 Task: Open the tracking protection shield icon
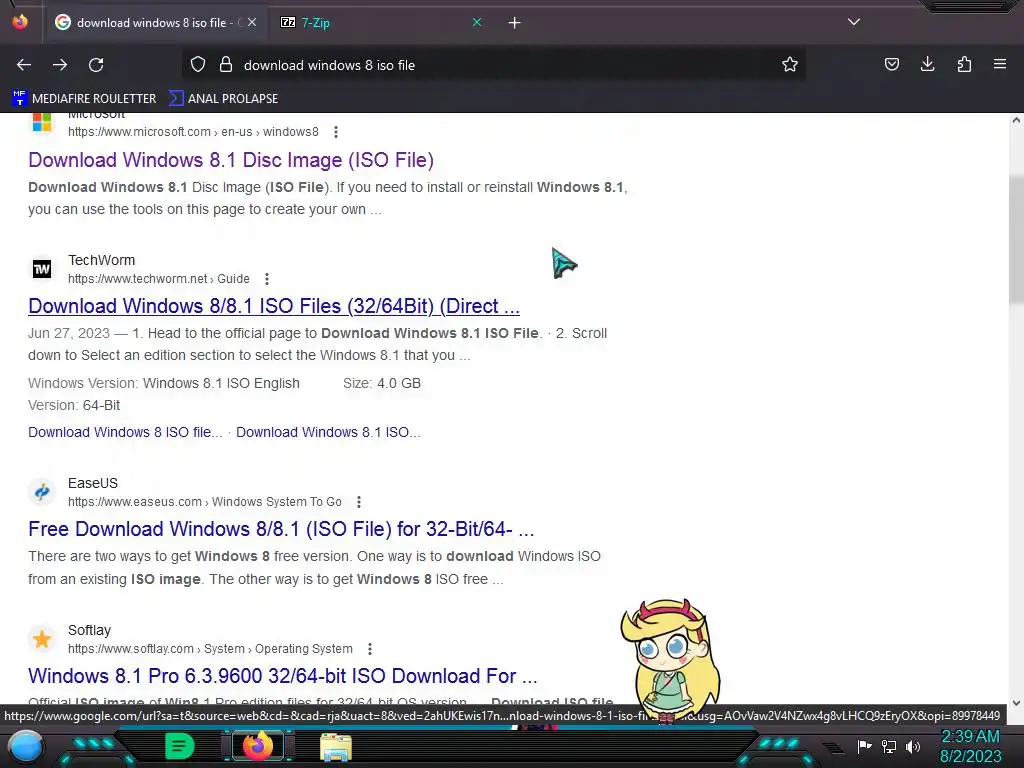tap(198, 65)
